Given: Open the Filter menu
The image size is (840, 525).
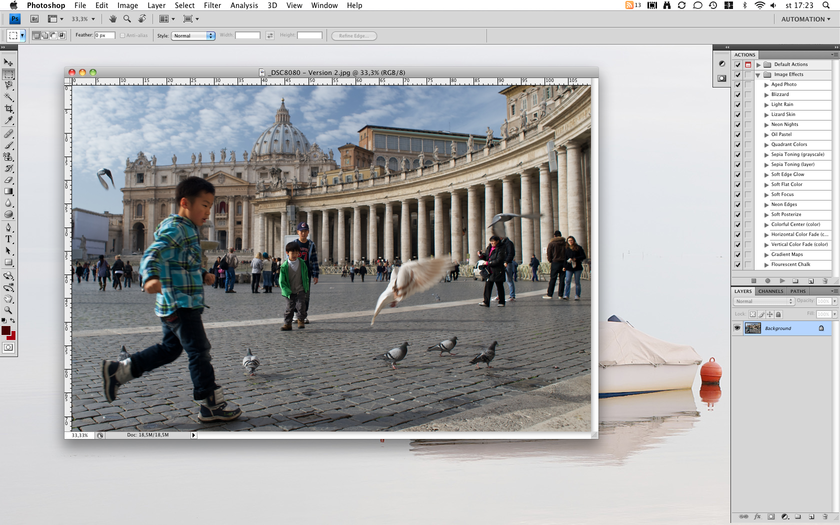Looking at the screenshot, I should coord(212,5).
